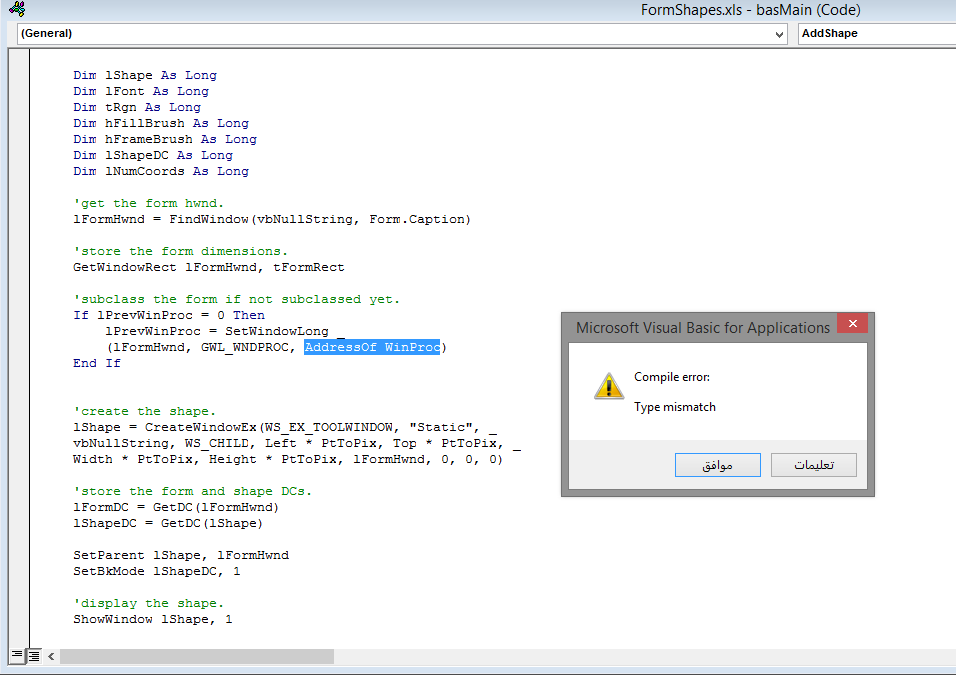Click the margin indicator bar beside the code
The image size is (956, 675).
pos(19,348)
